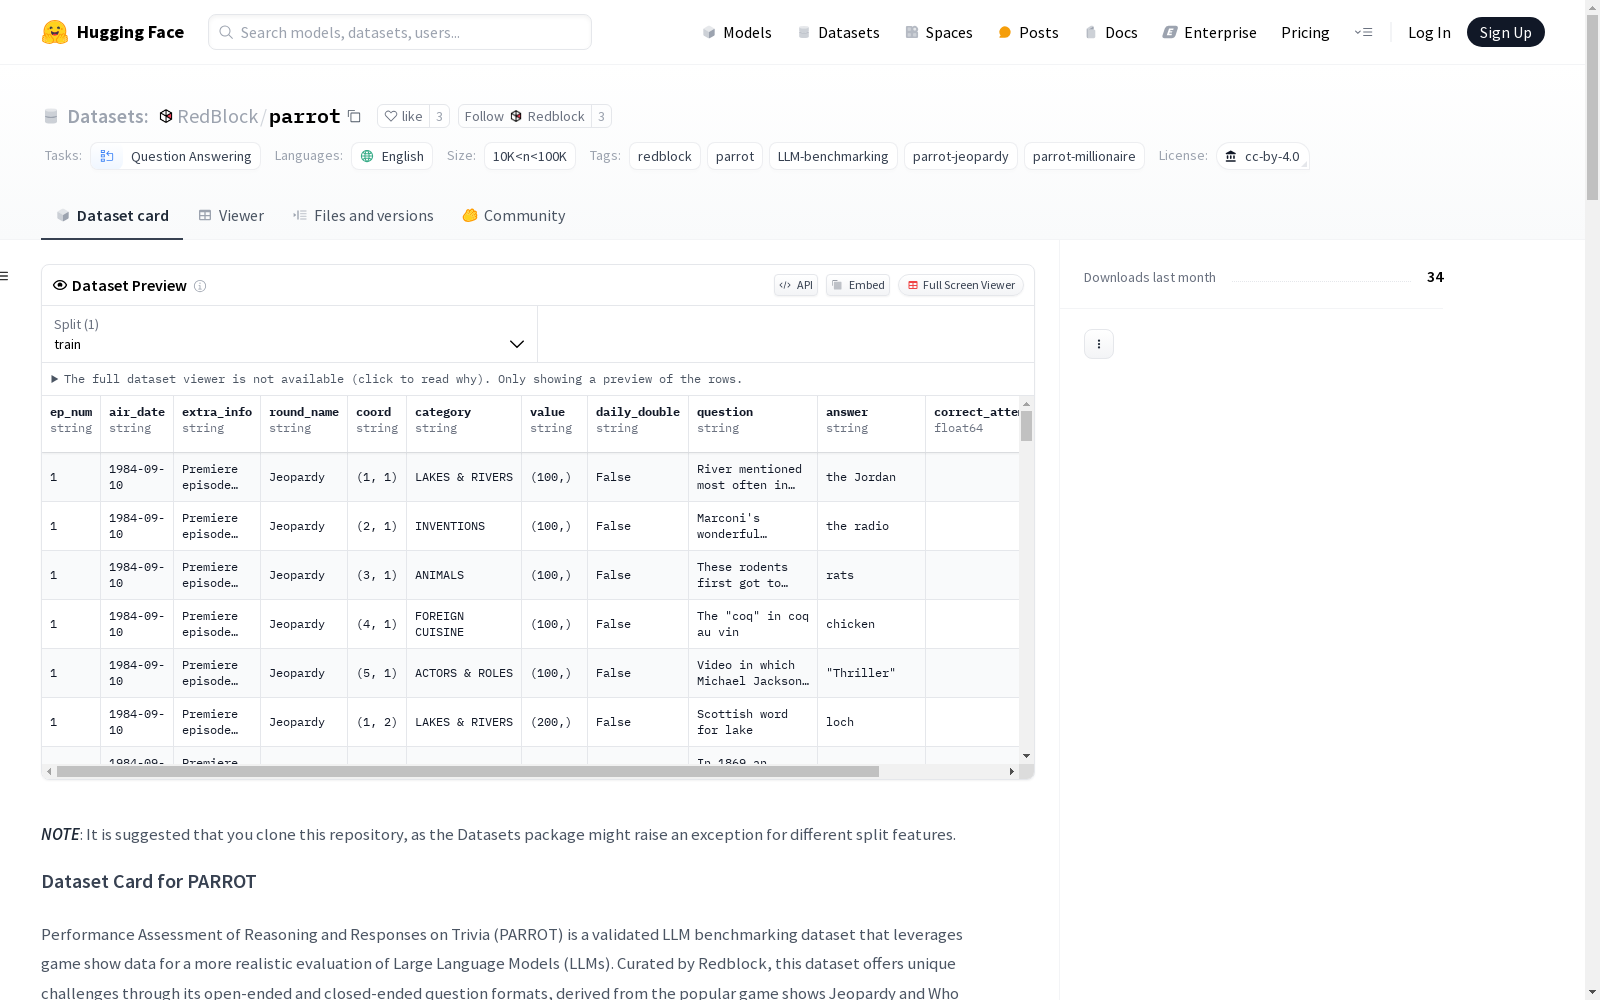Click the English language tag
This screenshot has width=1600, height=1000.
coord(392,156)
